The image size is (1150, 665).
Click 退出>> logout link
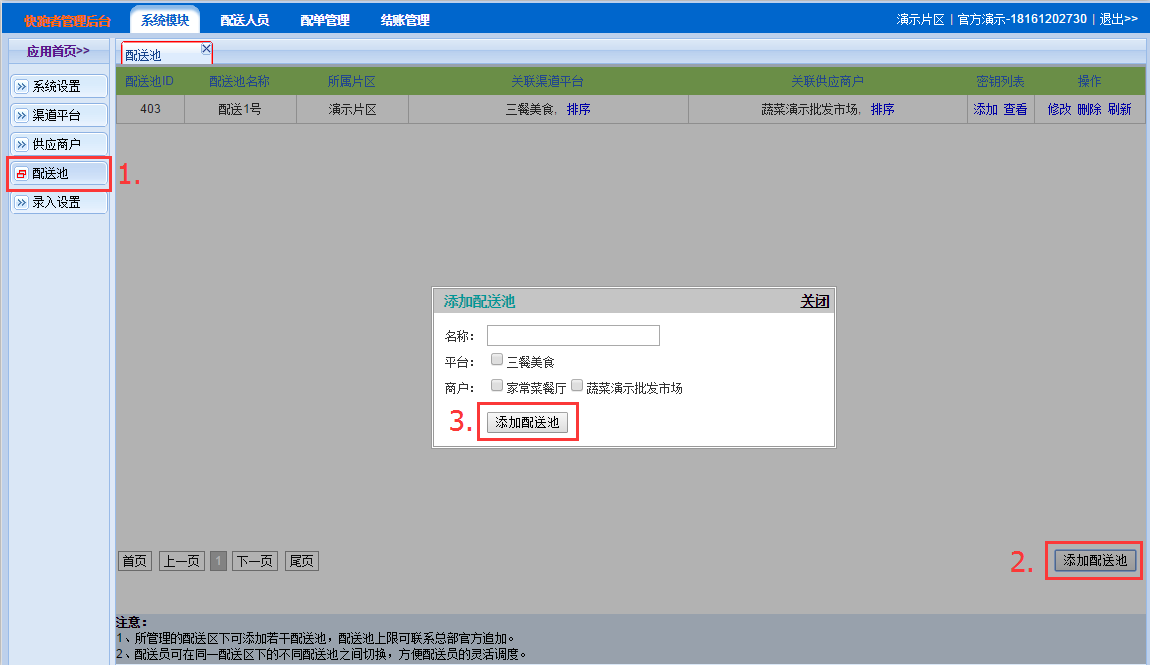point(1118,20)
